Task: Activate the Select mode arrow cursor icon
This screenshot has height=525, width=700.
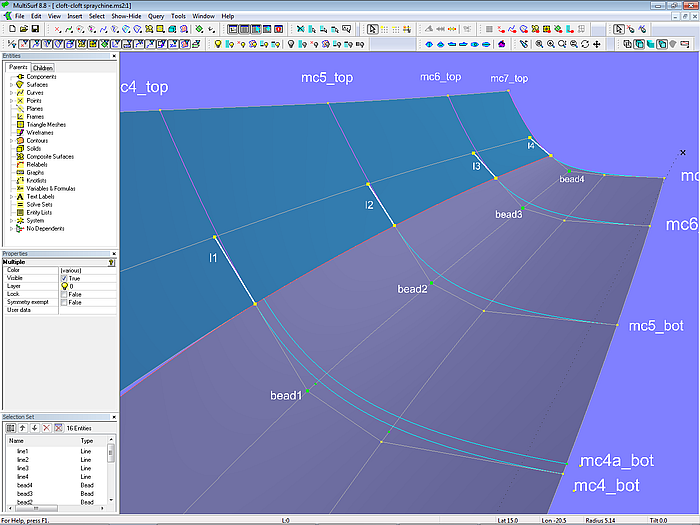Action: (372, 30)
